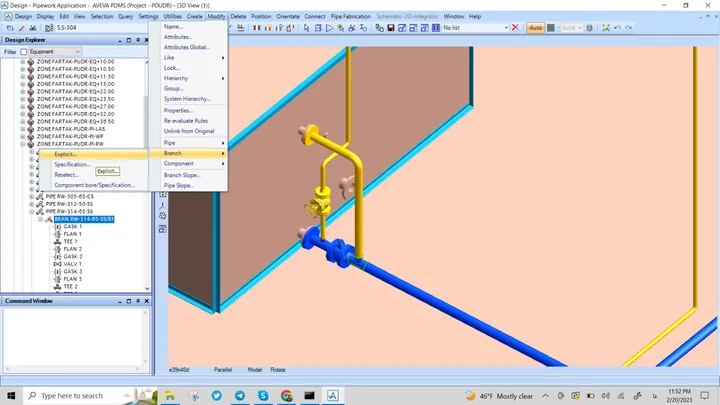Select VALV 1 in the tree
720x405 pixels.
pyautogui.click(x=72, y=264)
